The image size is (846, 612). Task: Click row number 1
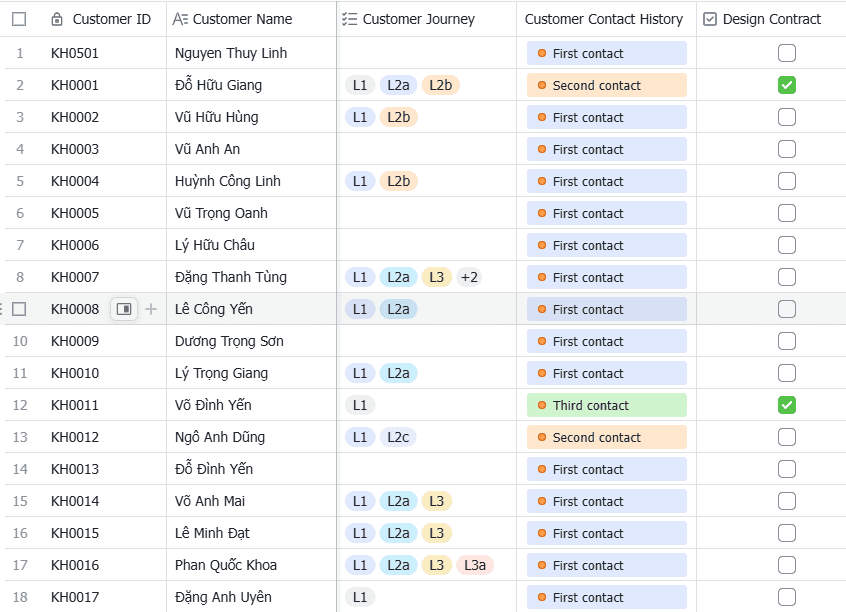[20, 53]
